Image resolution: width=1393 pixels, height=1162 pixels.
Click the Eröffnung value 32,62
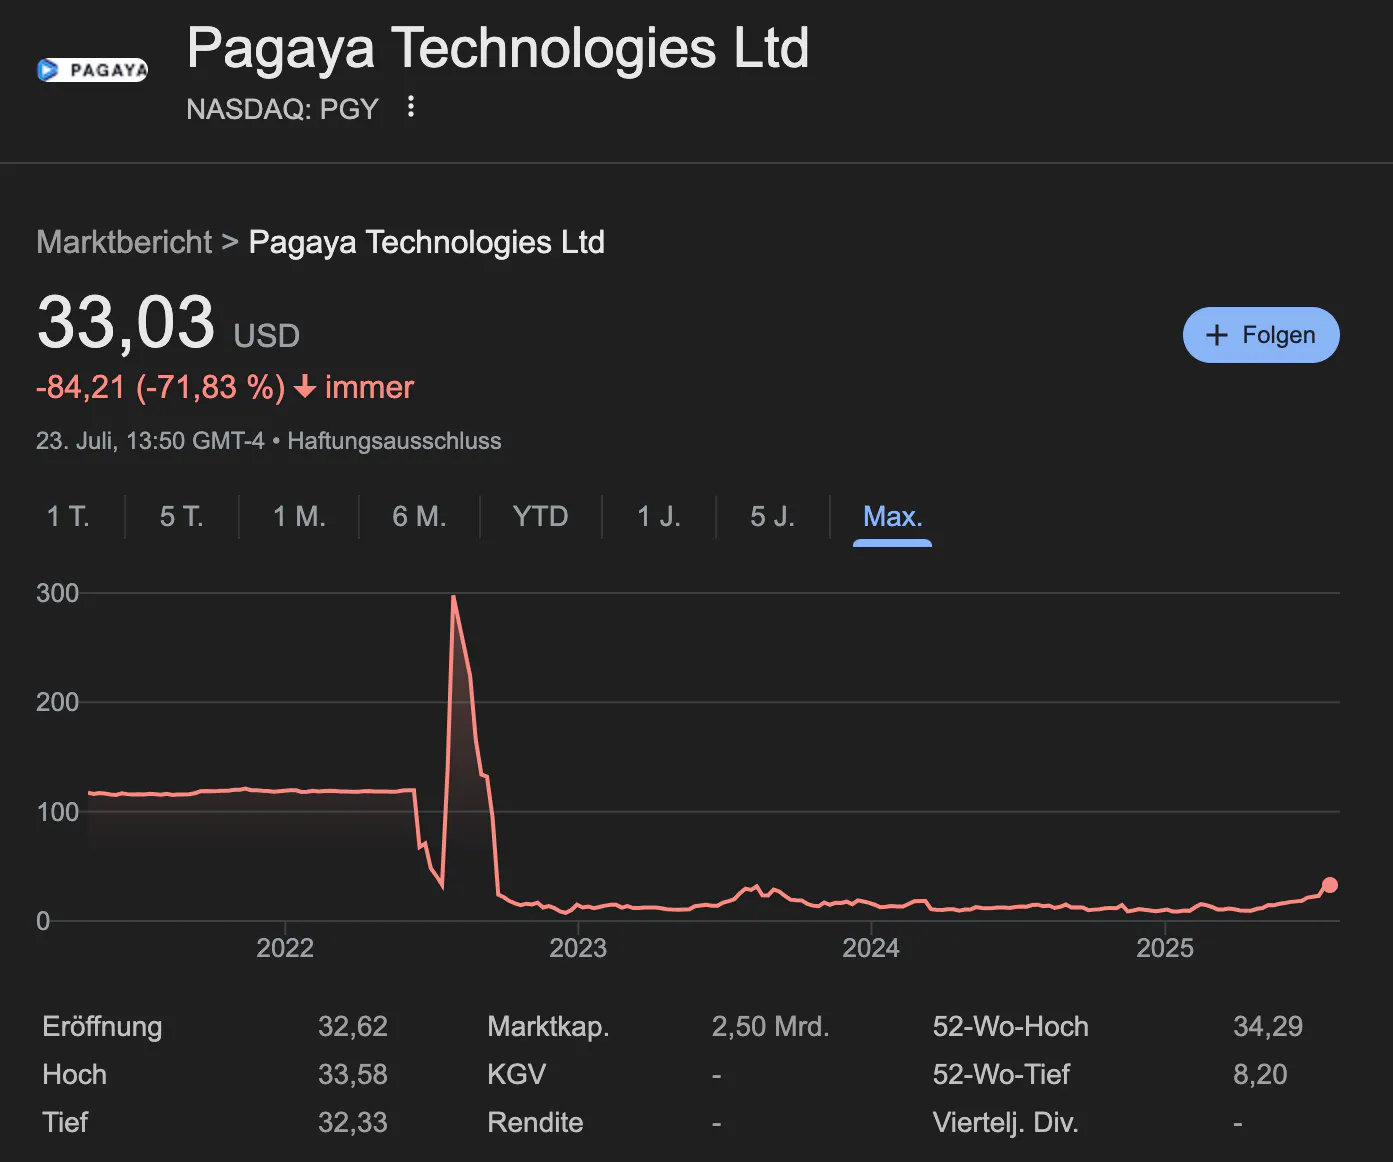[353, 1026]
